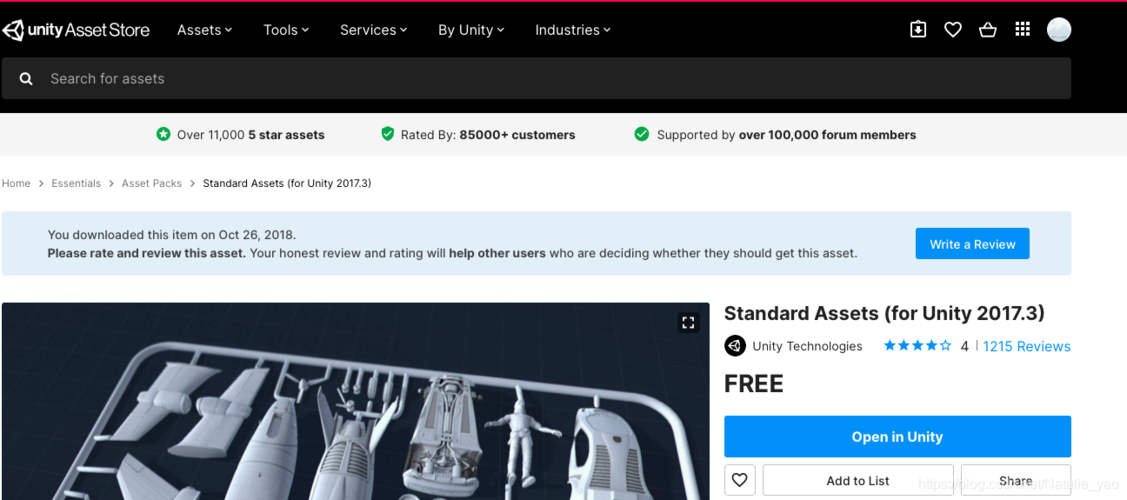Click the search magnifier icon

26,78
